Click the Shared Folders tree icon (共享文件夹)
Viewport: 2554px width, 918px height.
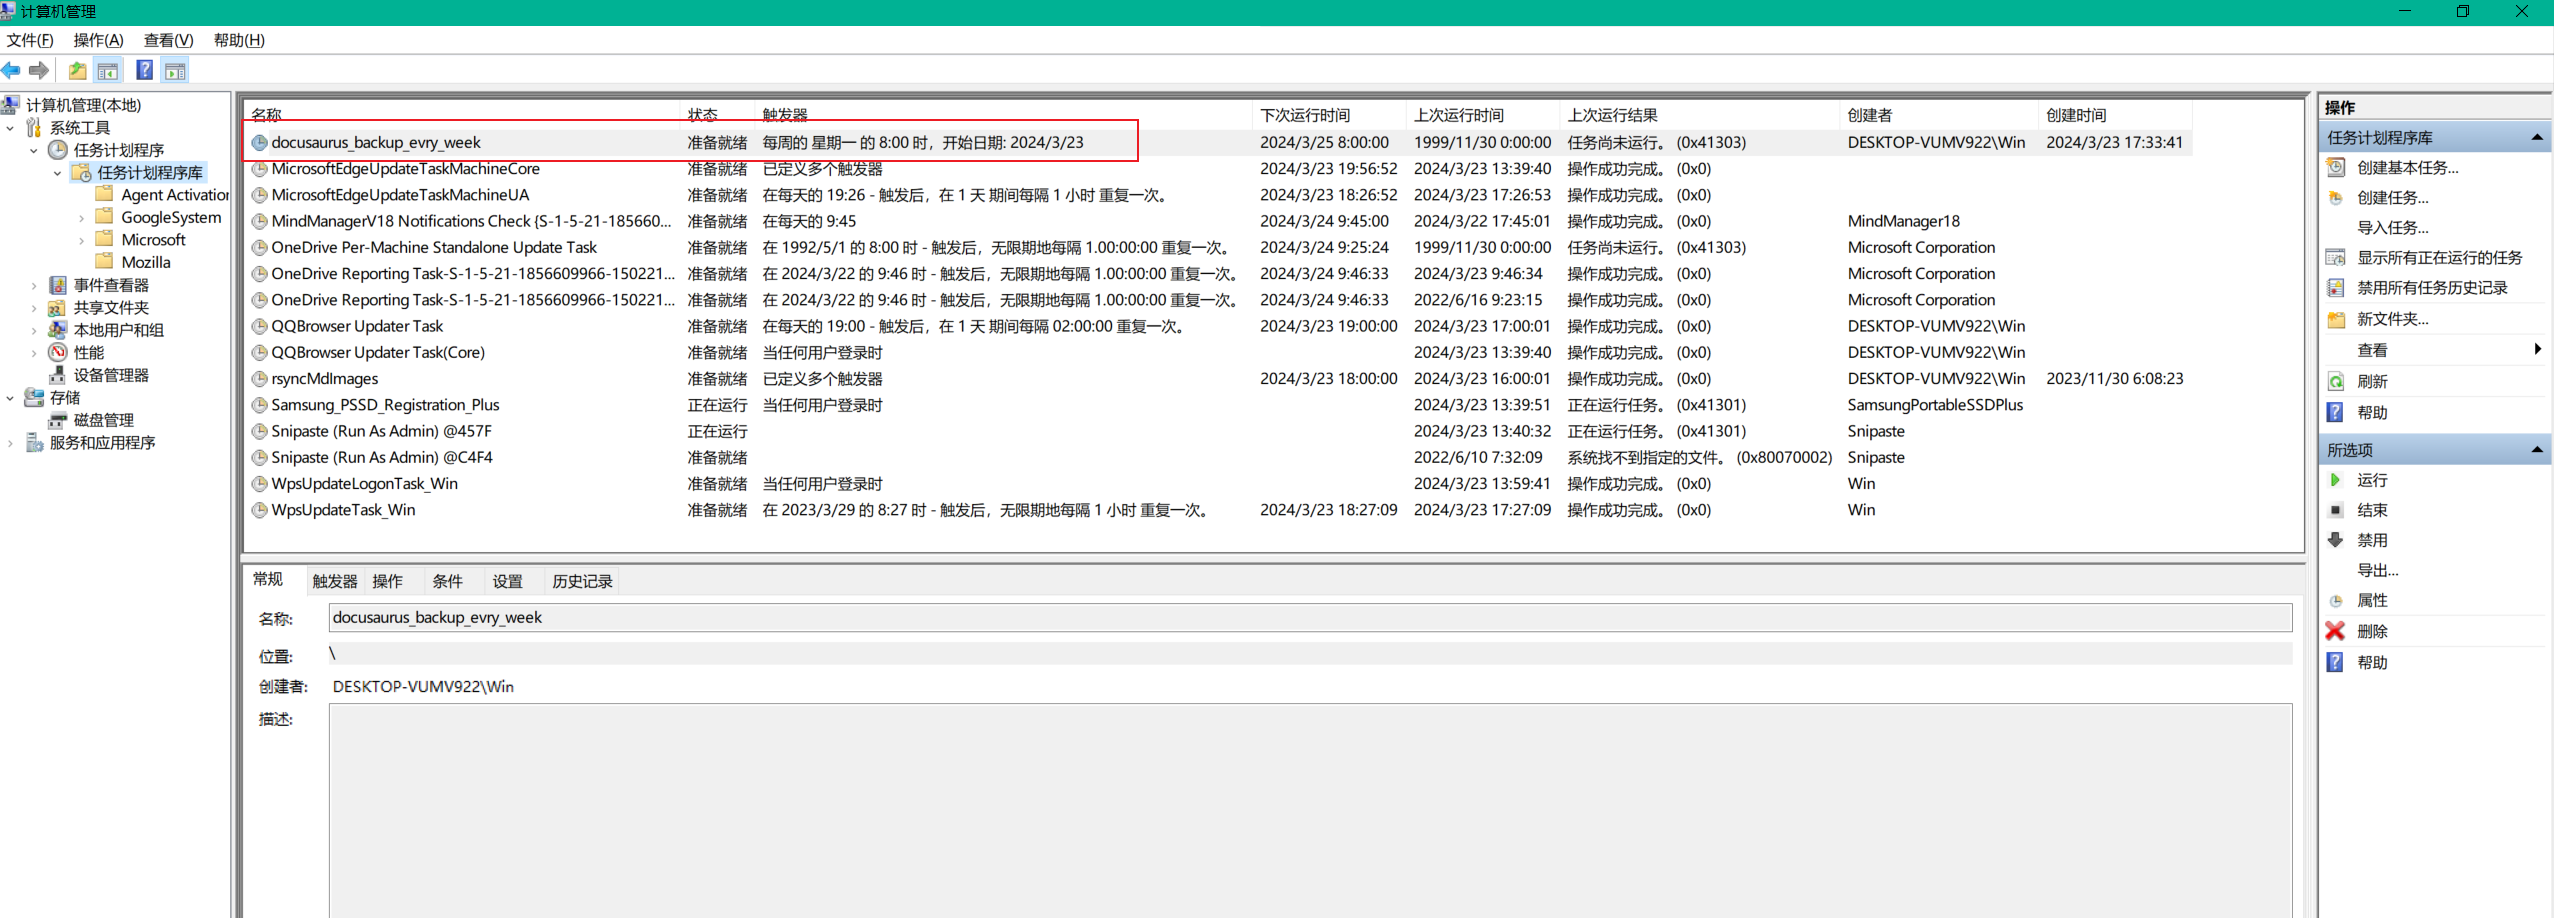[58, 307]
